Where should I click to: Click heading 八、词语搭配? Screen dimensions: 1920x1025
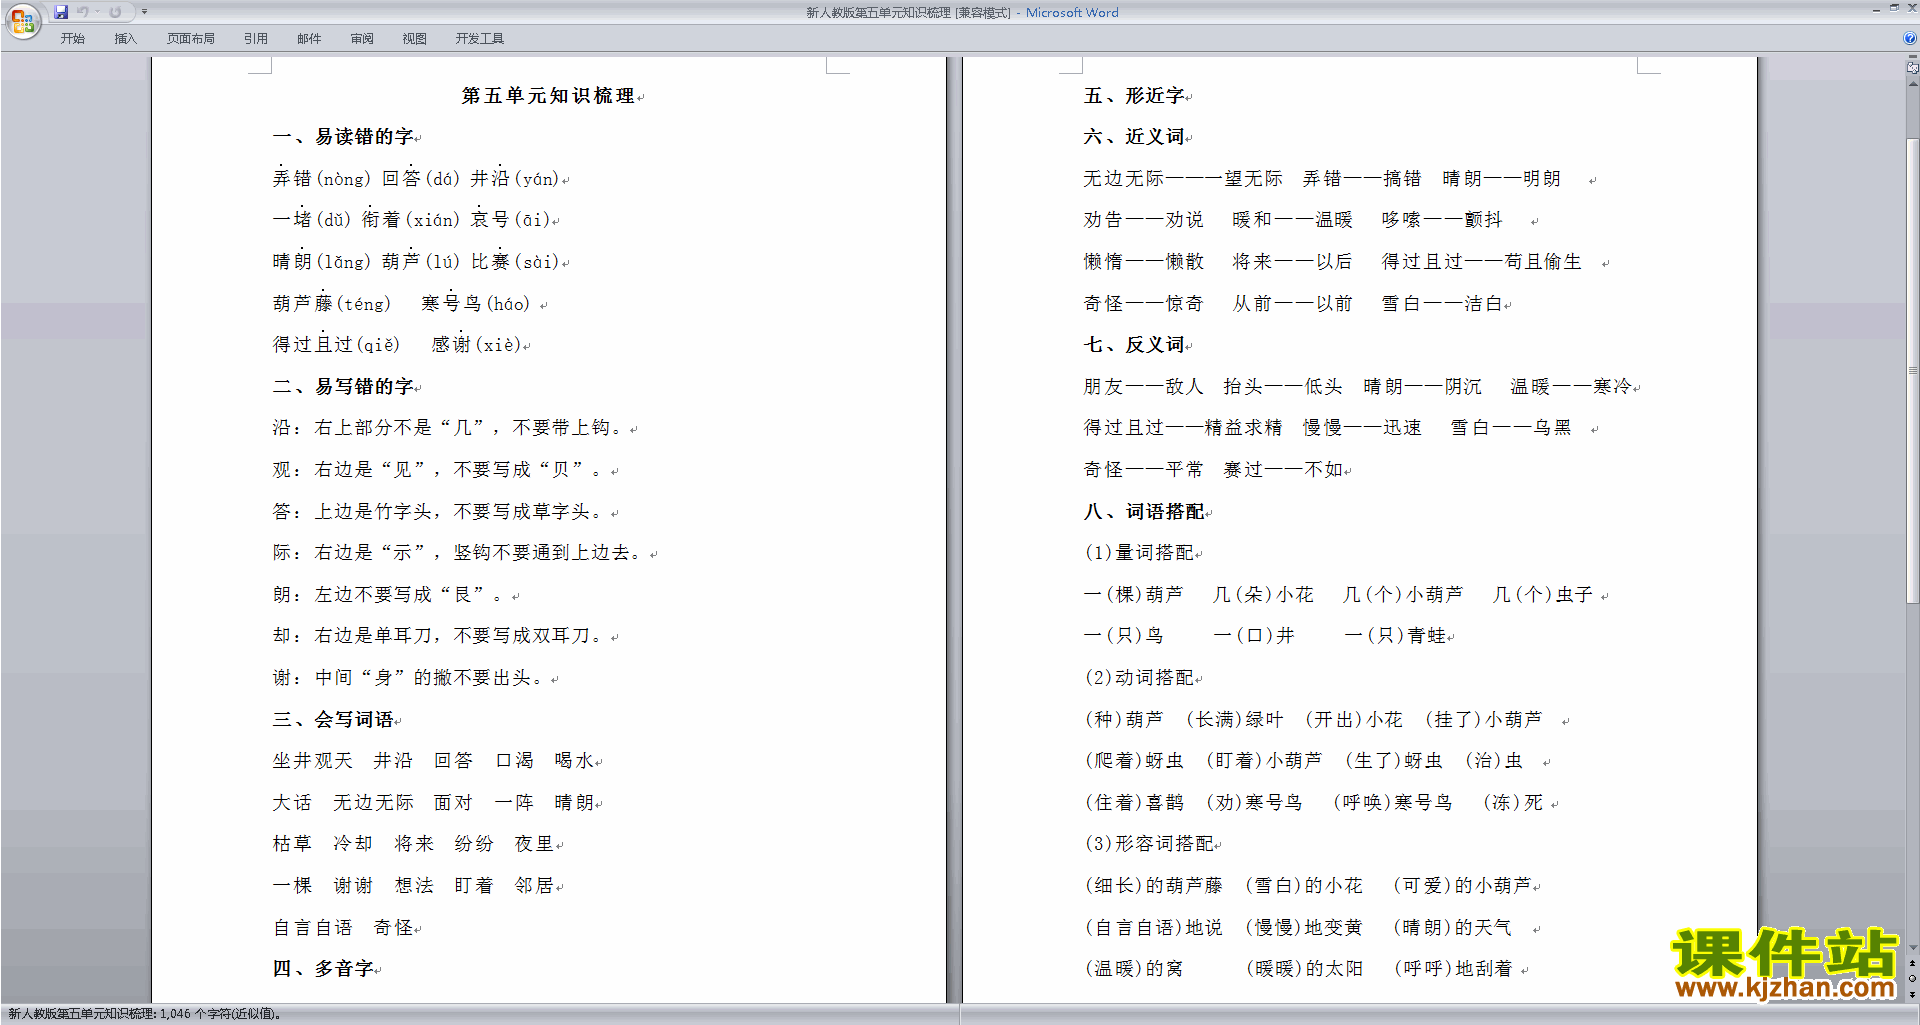[1144, 511]
